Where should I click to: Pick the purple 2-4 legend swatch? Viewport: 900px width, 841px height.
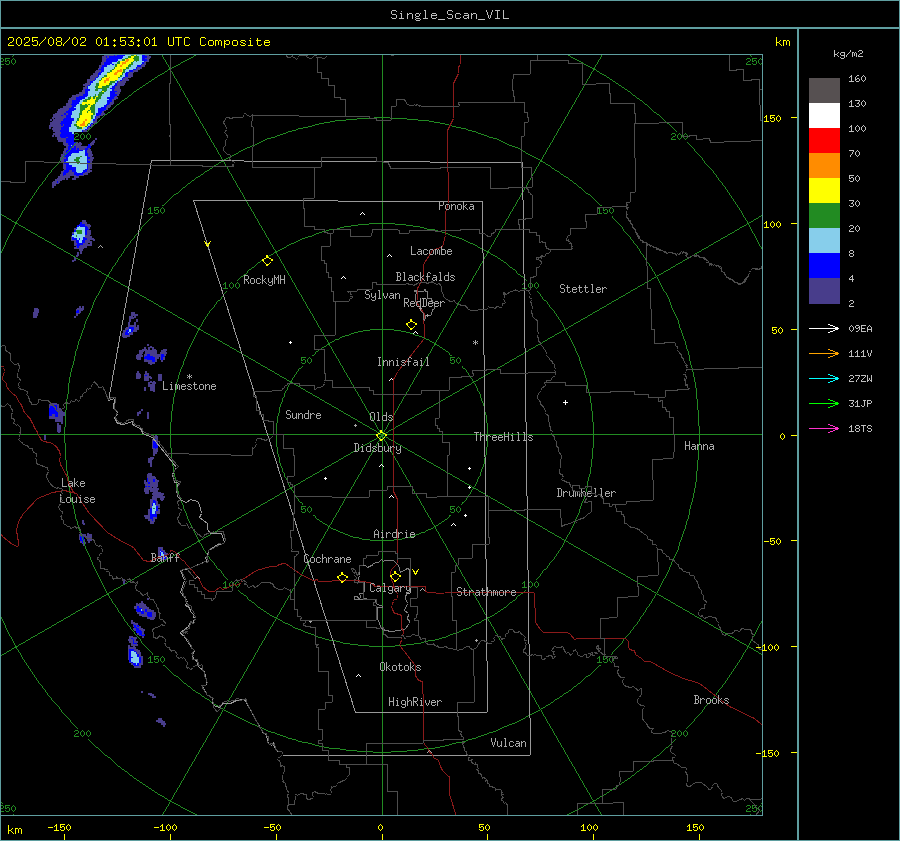(824, 291)
